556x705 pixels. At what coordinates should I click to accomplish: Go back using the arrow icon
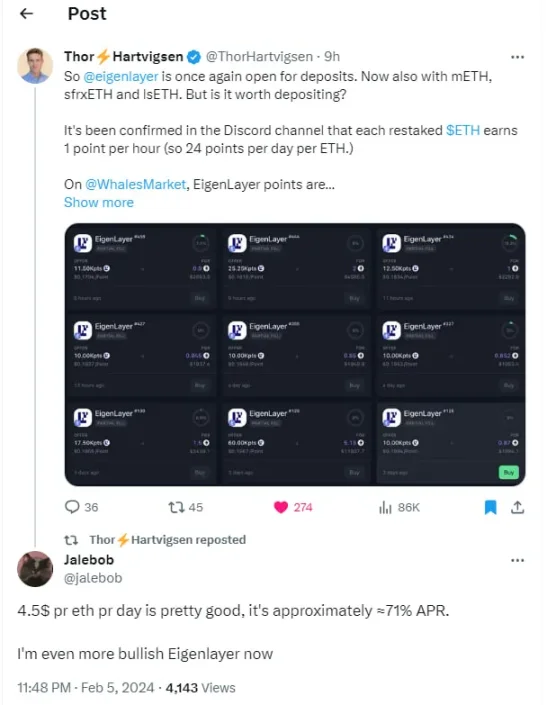coord(27,14)
